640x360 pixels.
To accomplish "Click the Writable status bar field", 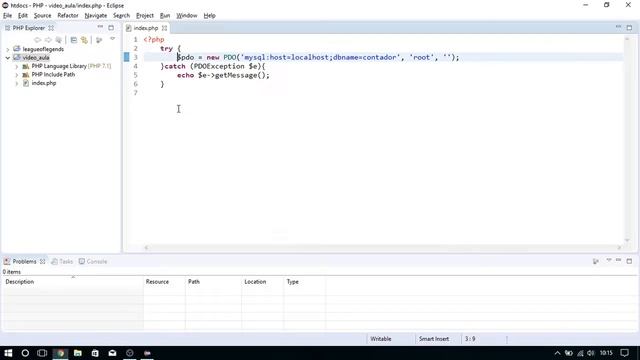I will pos(380,339).
